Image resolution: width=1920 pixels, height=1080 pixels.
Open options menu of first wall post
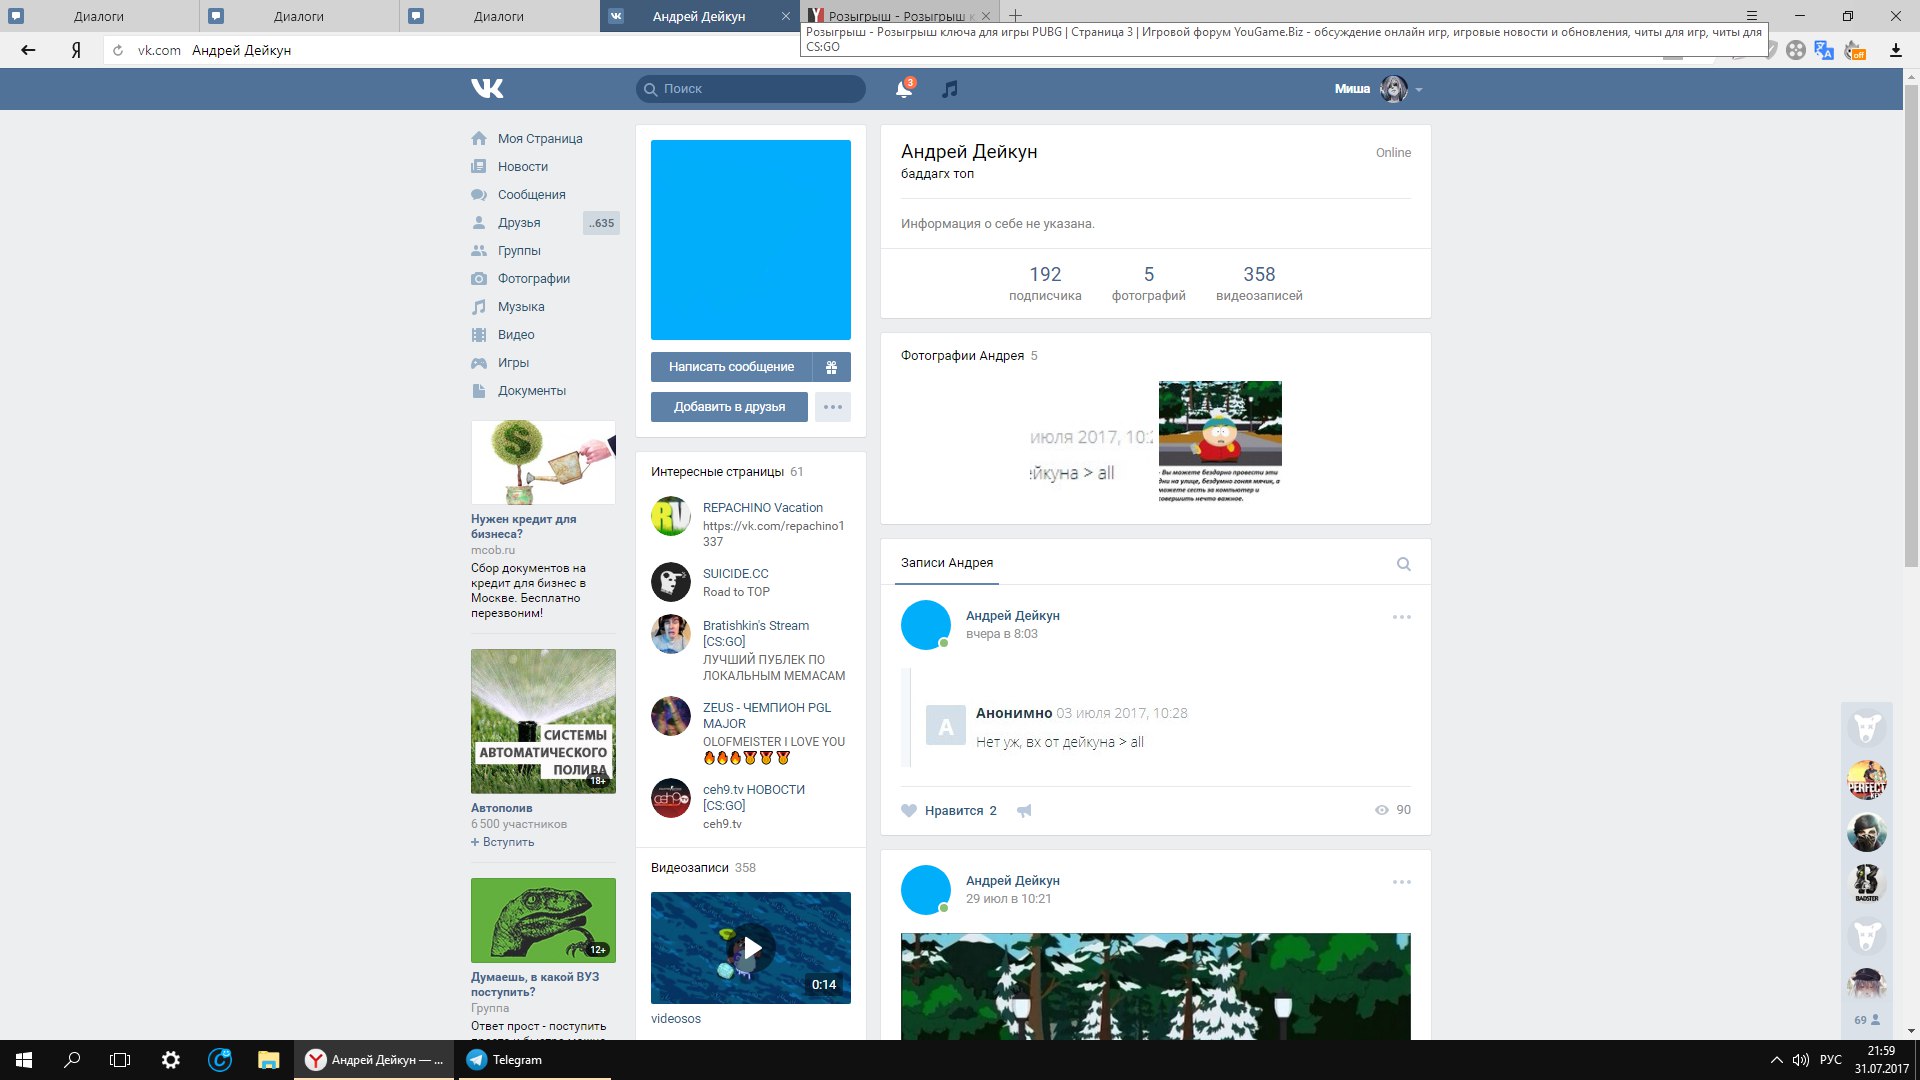1401,617
